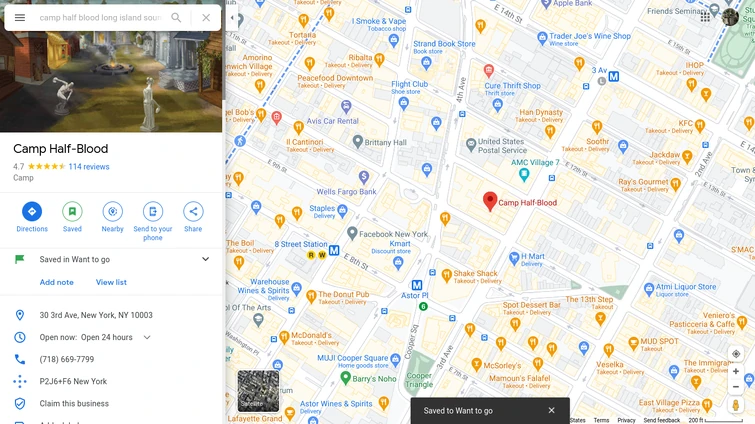Get Directions to Camp Half-Blood
Viewport: 755px width, 424px height.
tap(32, 211)
